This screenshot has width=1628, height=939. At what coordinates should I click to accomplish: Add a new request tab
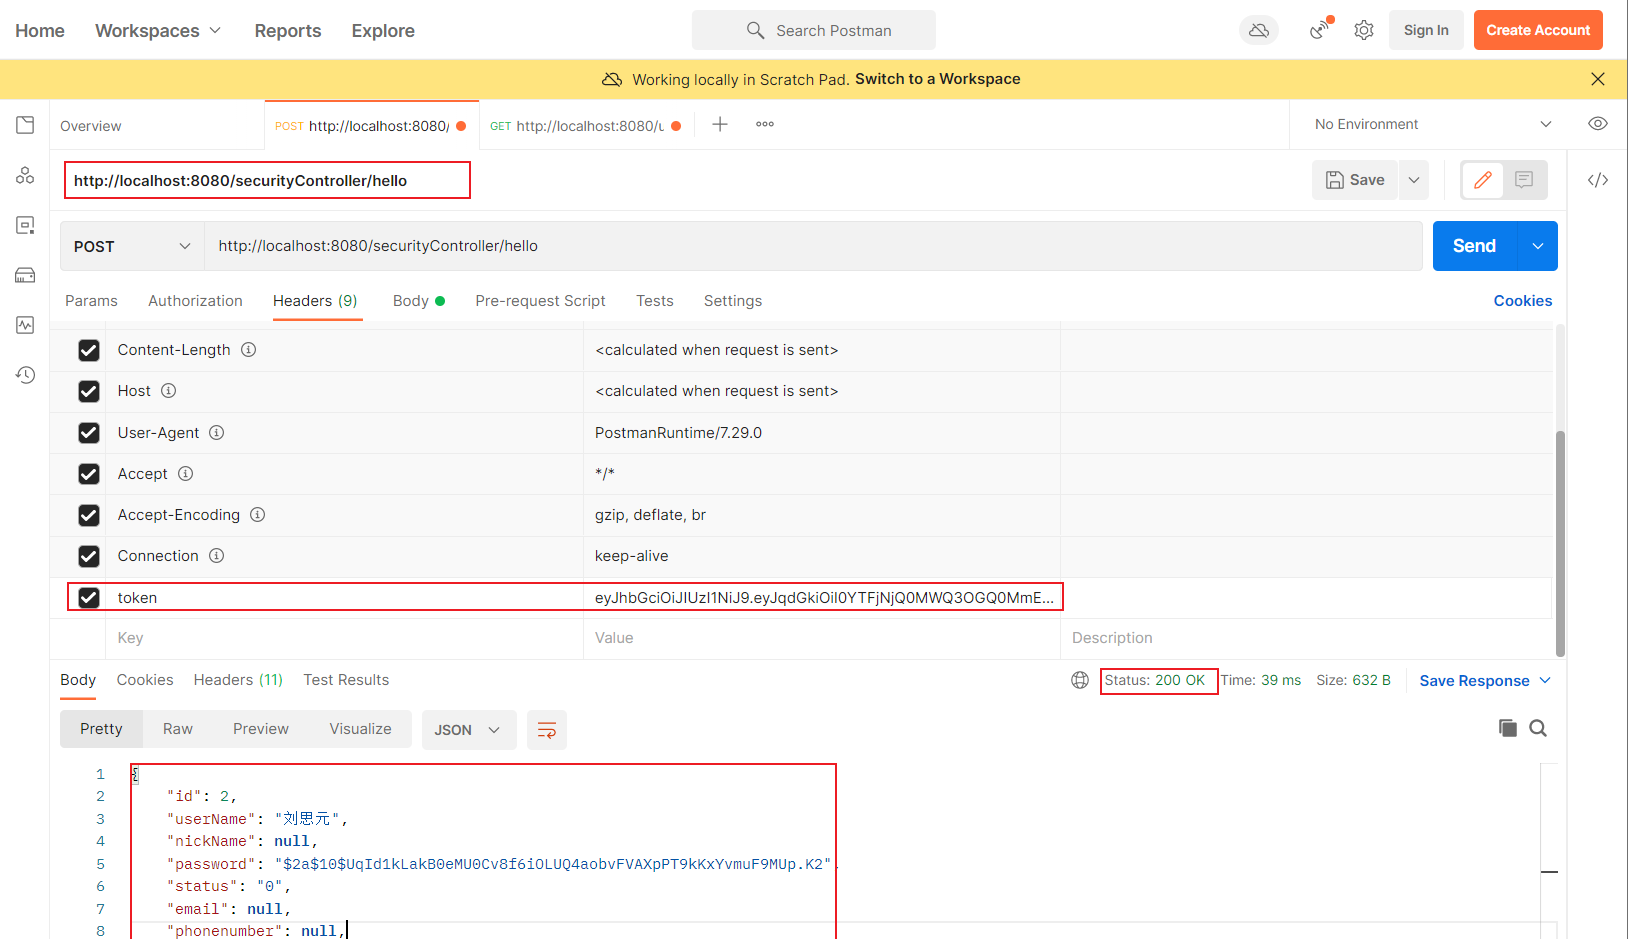(x=720, y=124)
